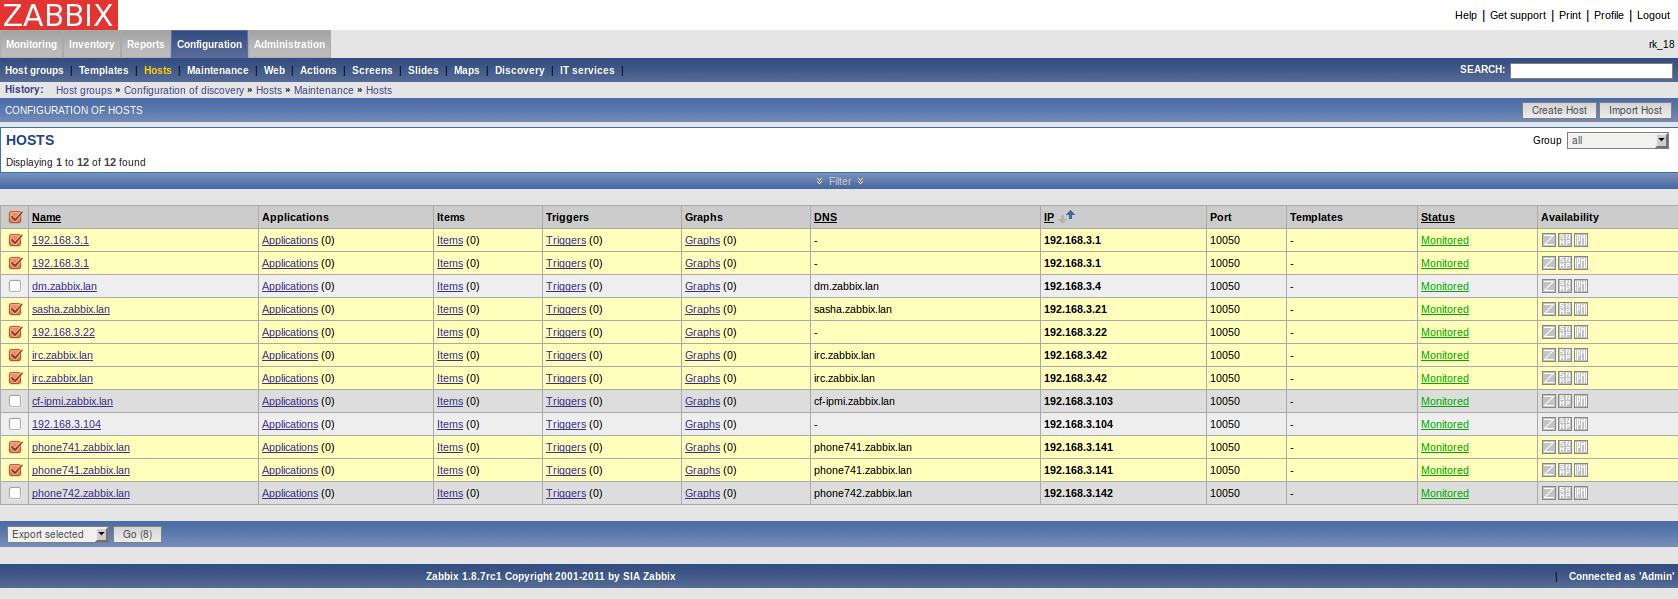Click the Import Host button
The width and height of the screenshot is (1678, 599).
1635,111
